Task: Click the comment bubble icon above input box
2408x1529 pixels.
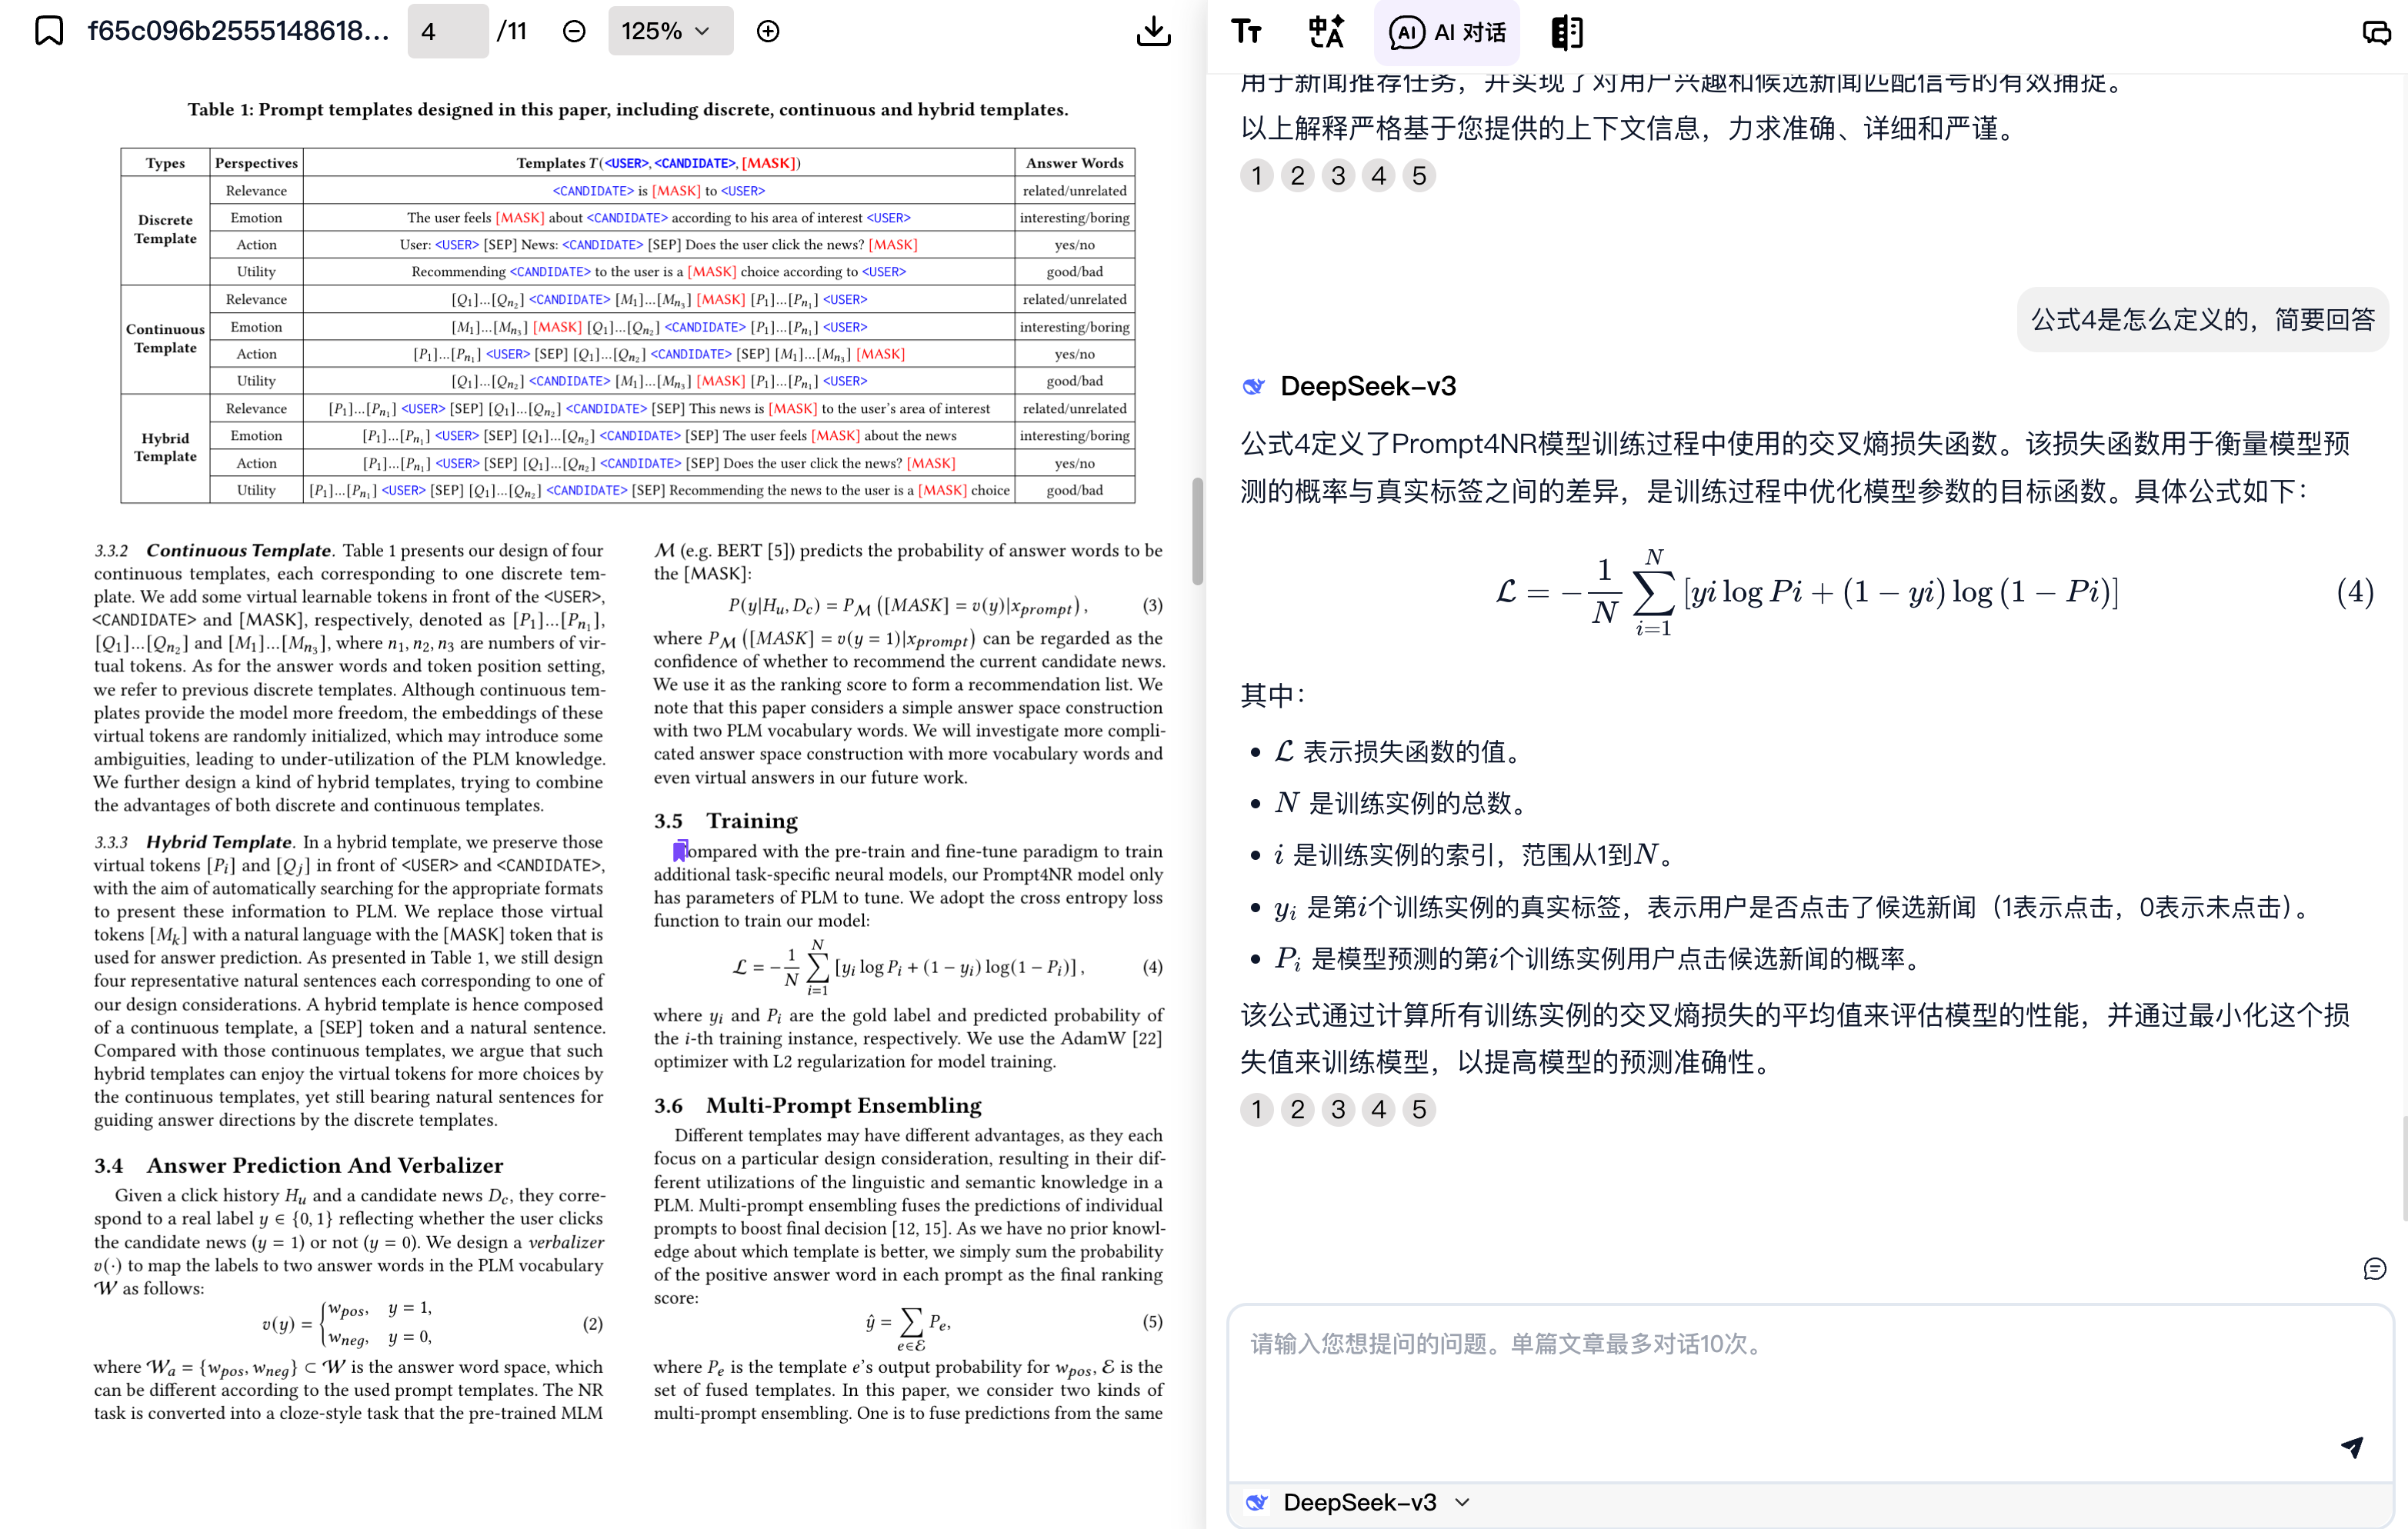Action: [2375, 1269]
